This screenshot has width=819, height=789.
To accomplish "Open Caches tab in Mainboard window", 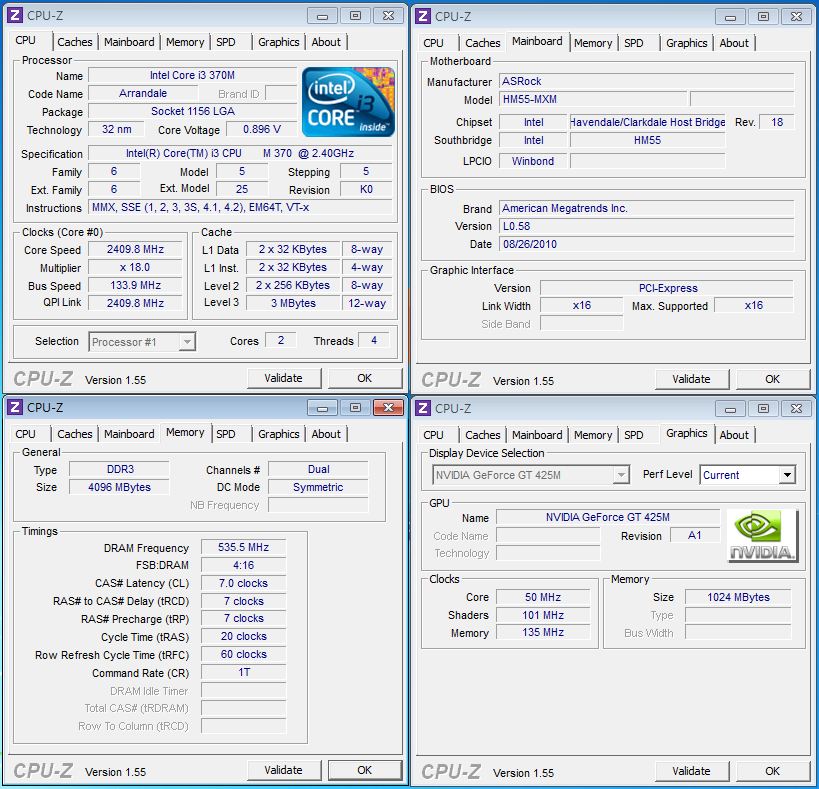I will [x=483, y=43].
